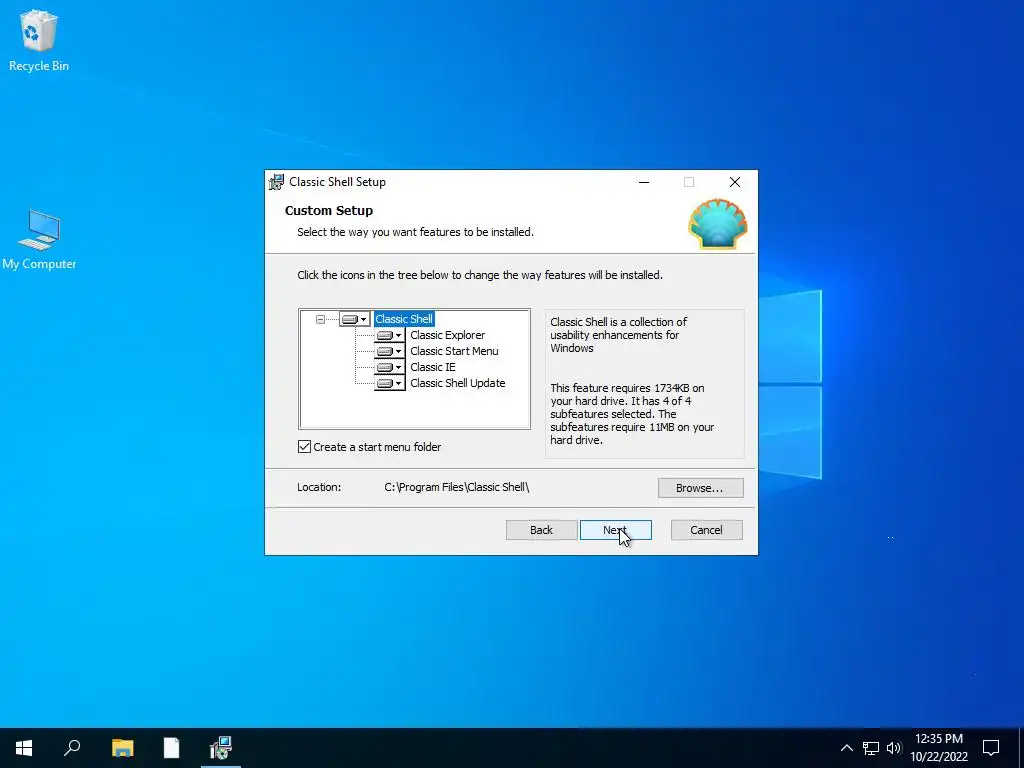Collapse the Classic Shell tree node

click(x=320, y=319)
